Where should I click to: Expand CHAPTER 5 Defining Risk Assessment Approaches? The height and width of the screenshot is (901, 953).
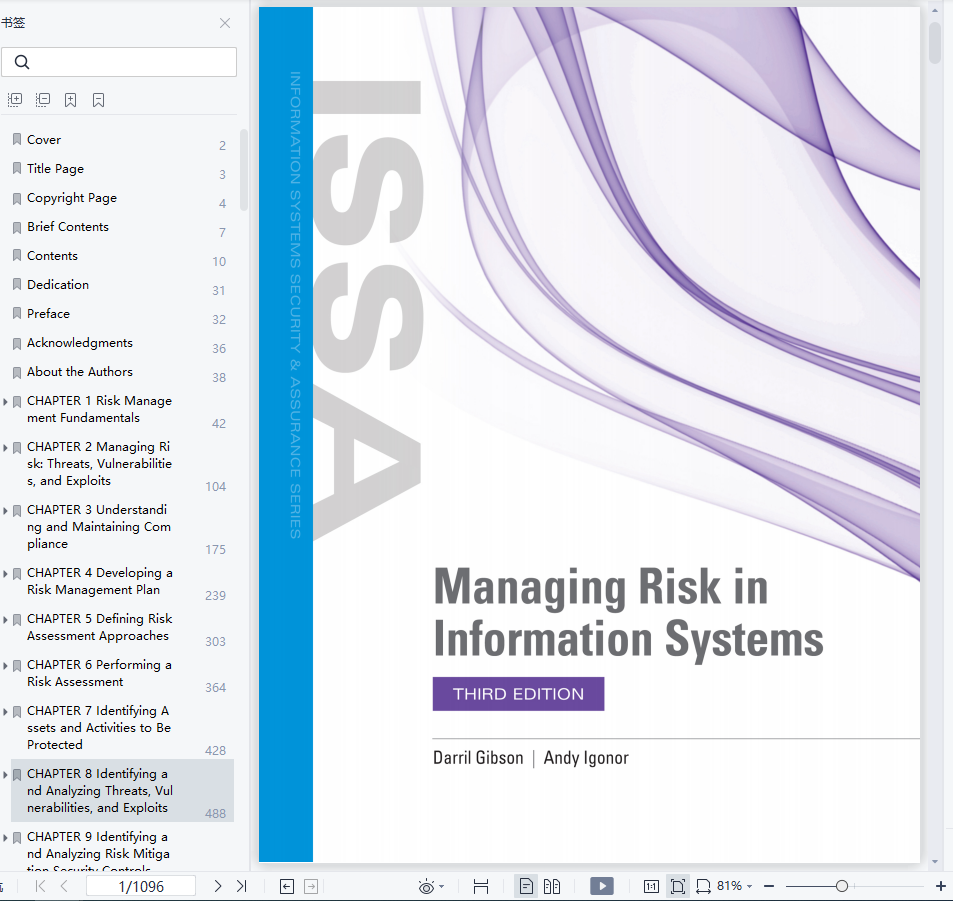point(5,620)
